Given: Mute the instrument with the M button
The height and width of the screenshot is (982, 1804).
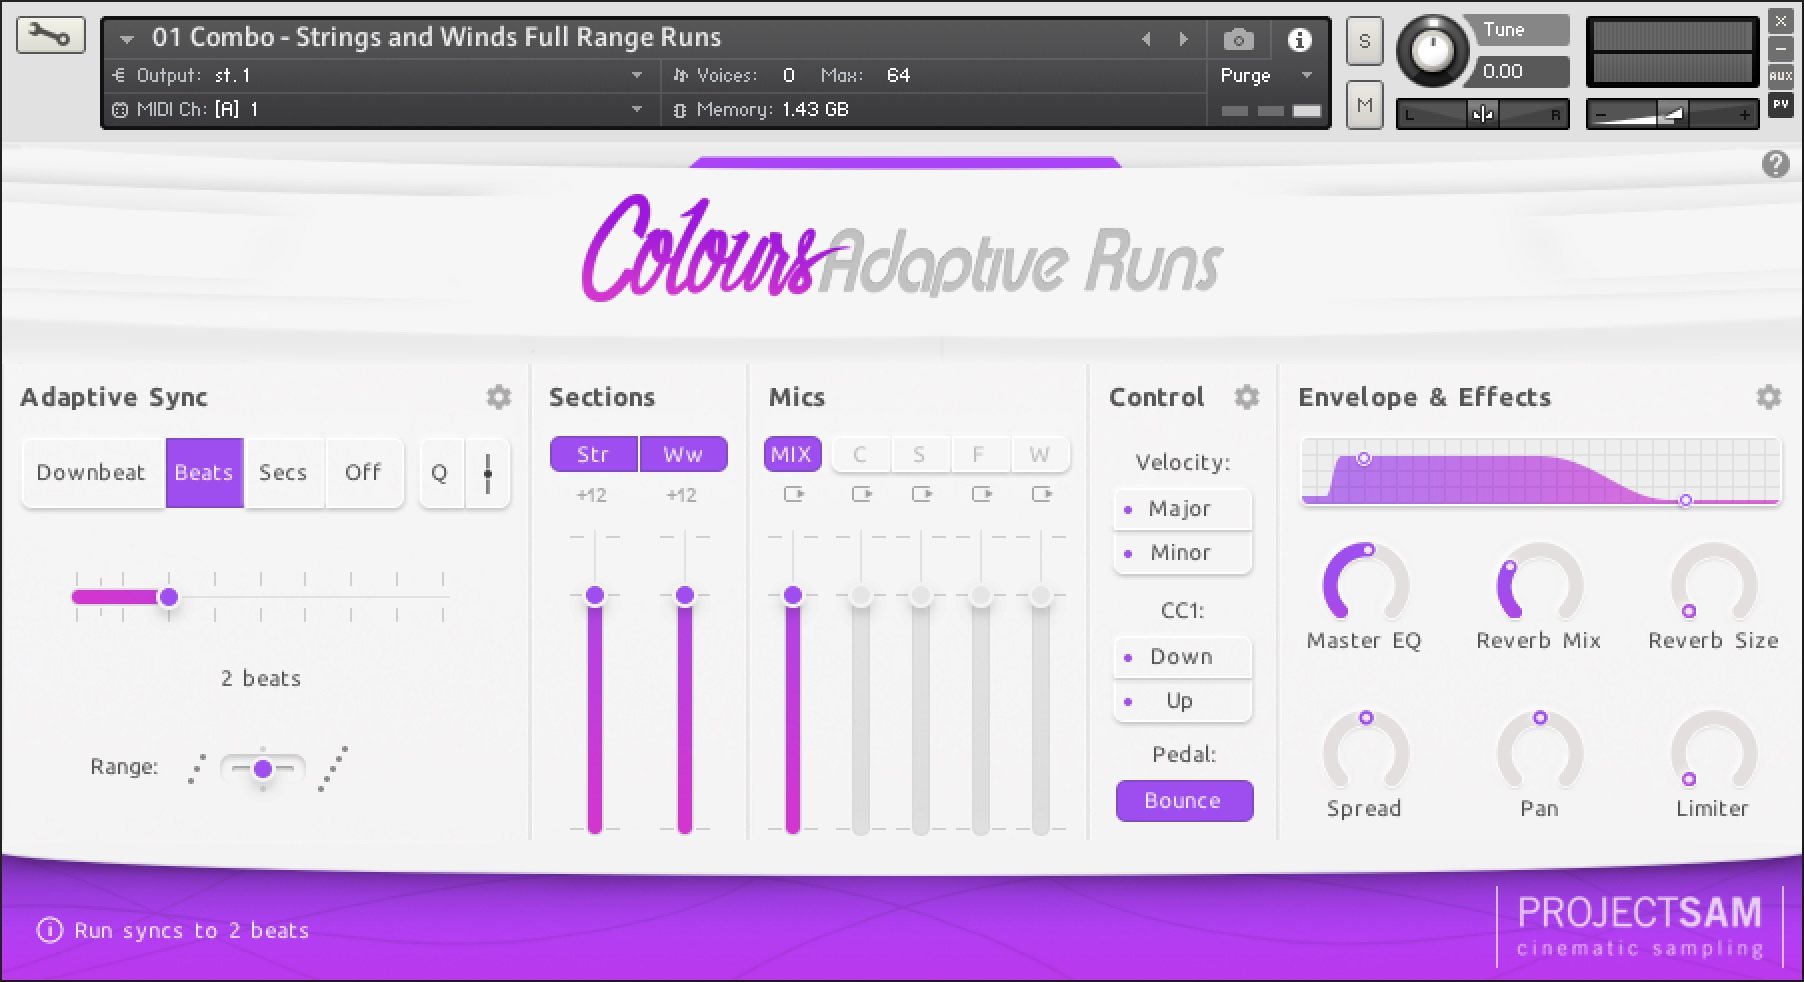Looking at the screenshot, I should coord(1364,105).
